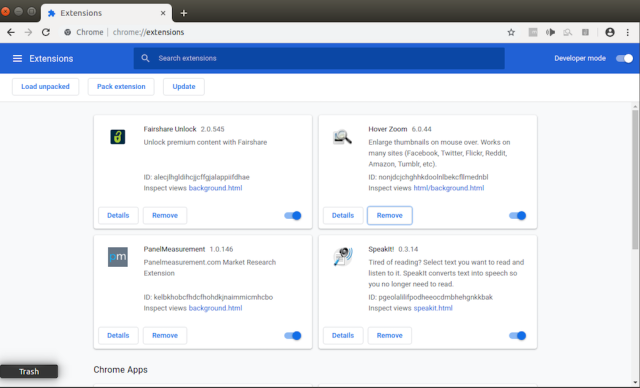Click the page vertical scrollbar

pyautogui.click(x=635, y=179)
